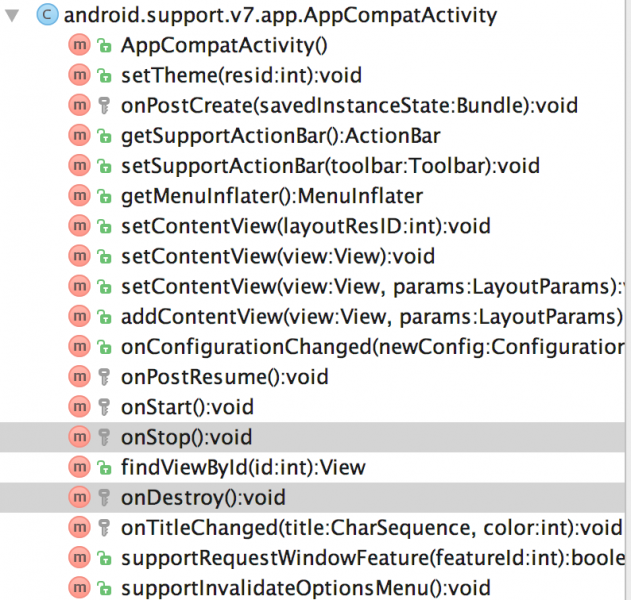
Task: Click public lock icon beside supportRequestWindowFeature
Action: coord(104,558)
